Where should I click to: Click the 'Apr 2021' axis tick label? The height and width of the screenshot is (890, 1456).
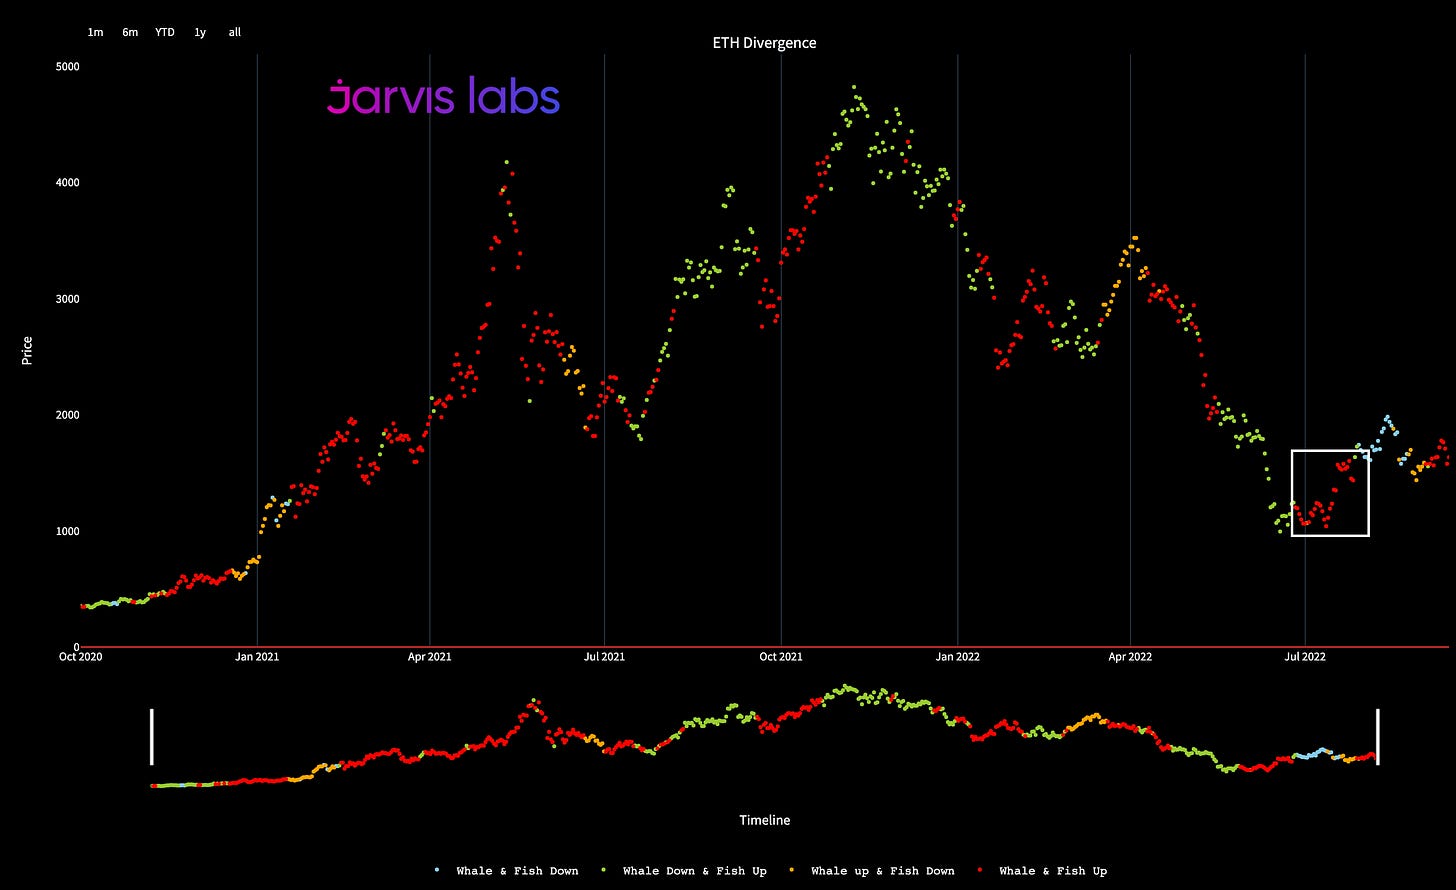[430, 657]
